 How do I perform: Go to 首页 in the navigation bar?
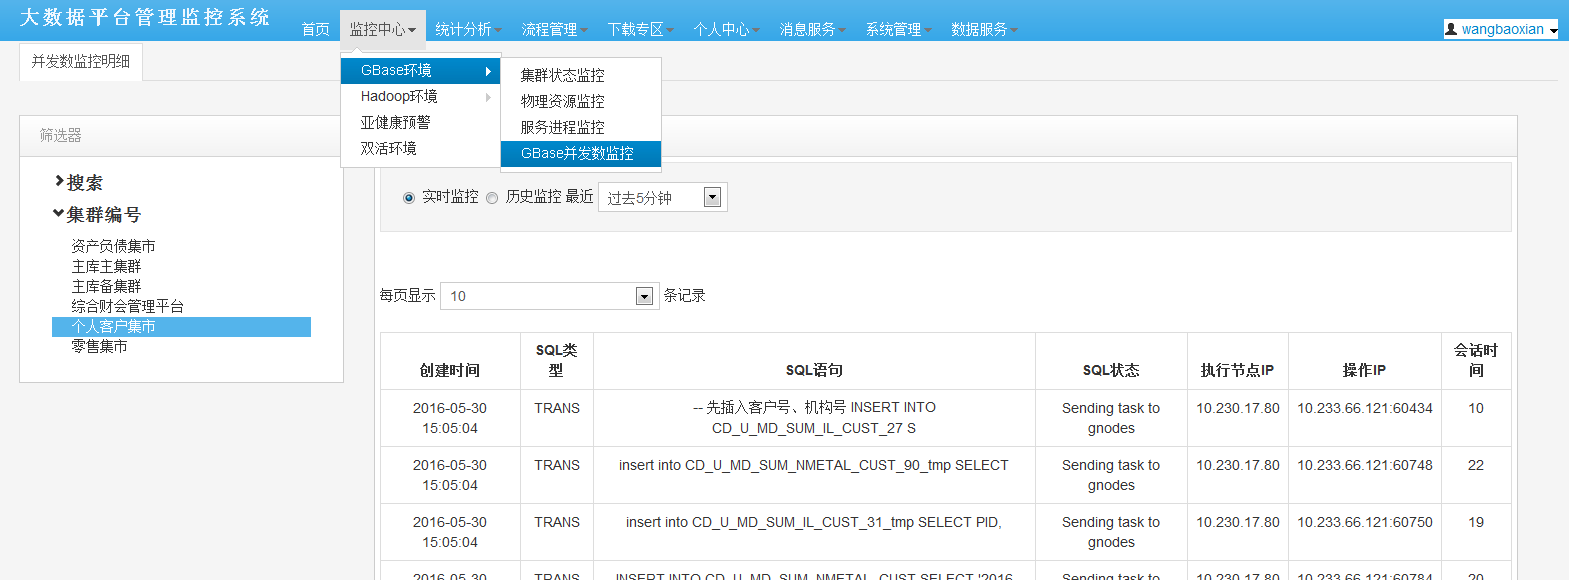coord(316,29)
